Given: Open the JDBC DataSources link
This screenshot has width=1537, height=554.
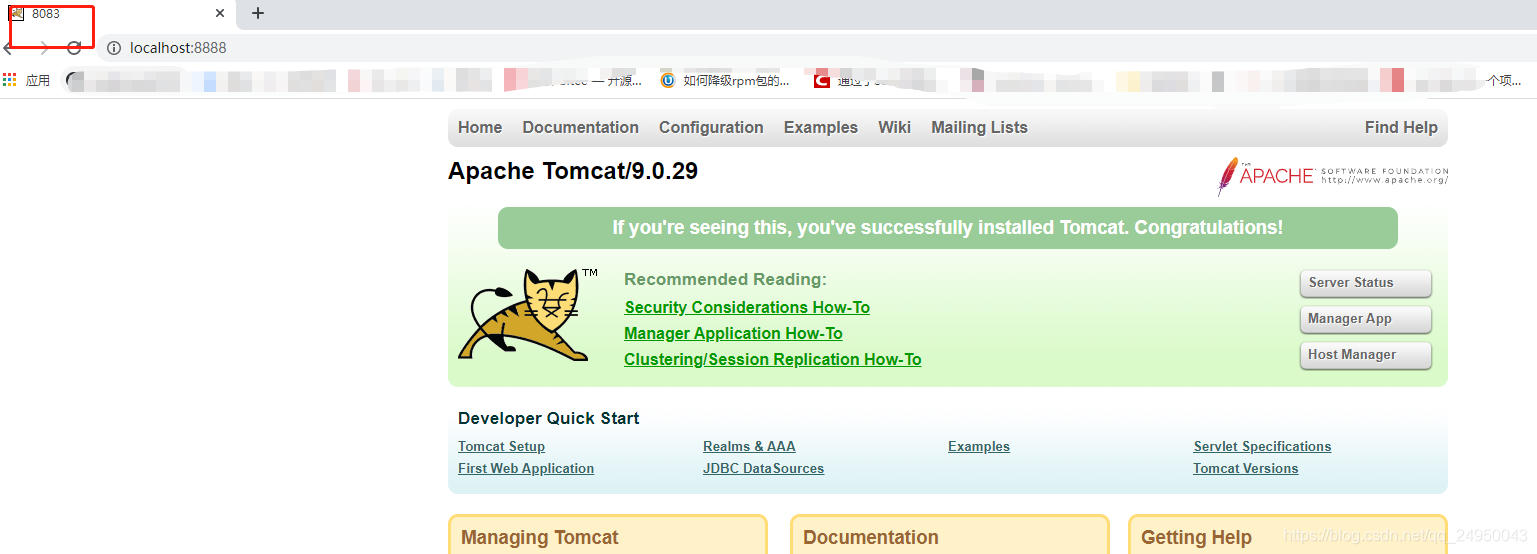Looking at the screenshot, I should click(x=763, y=468).
